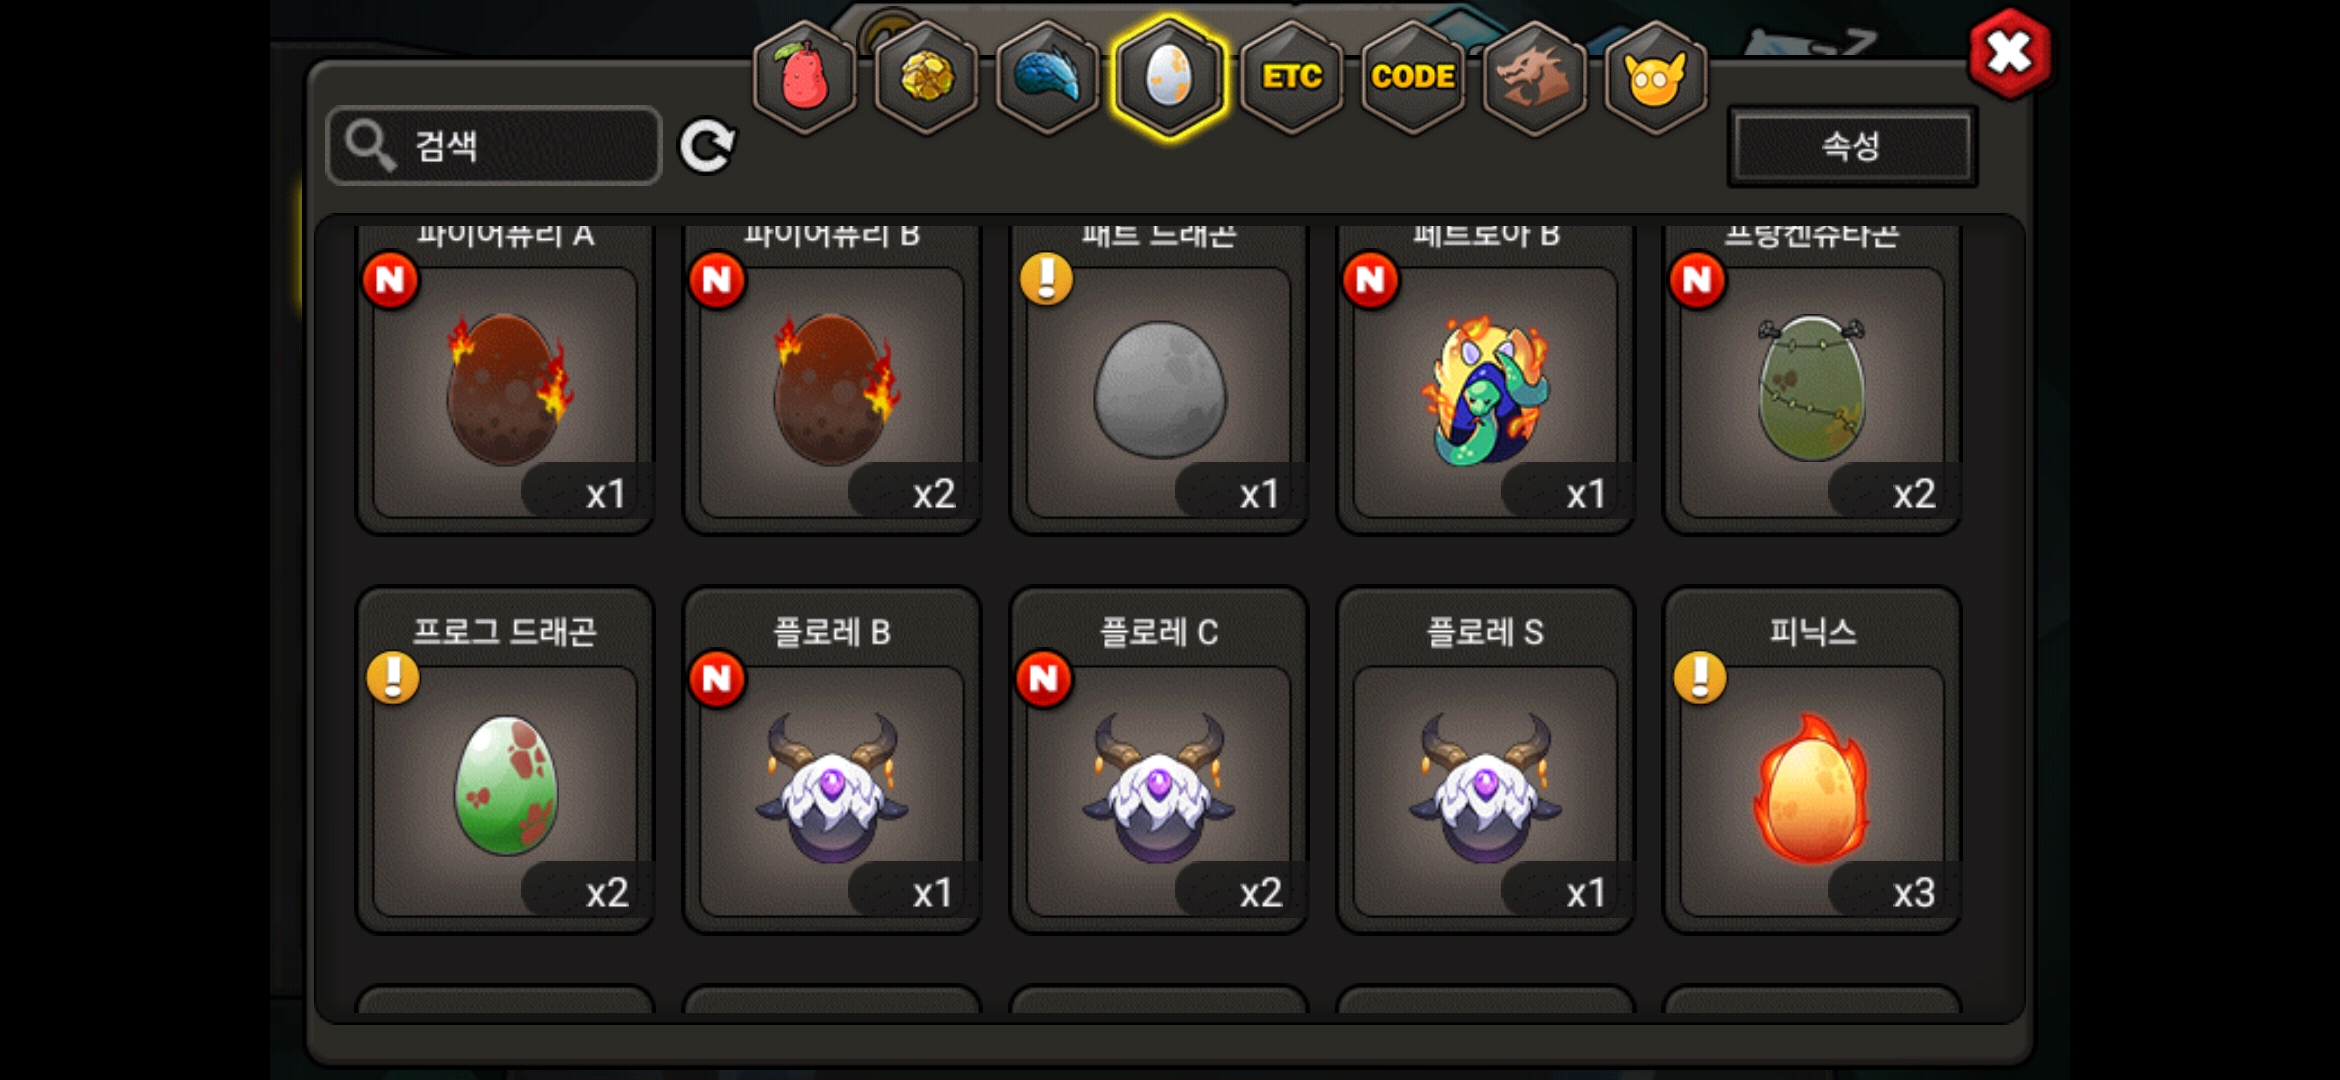Open the gold nugget category tab
The height and width of the screenshot is (1080, 2340).
coord(927,78)
